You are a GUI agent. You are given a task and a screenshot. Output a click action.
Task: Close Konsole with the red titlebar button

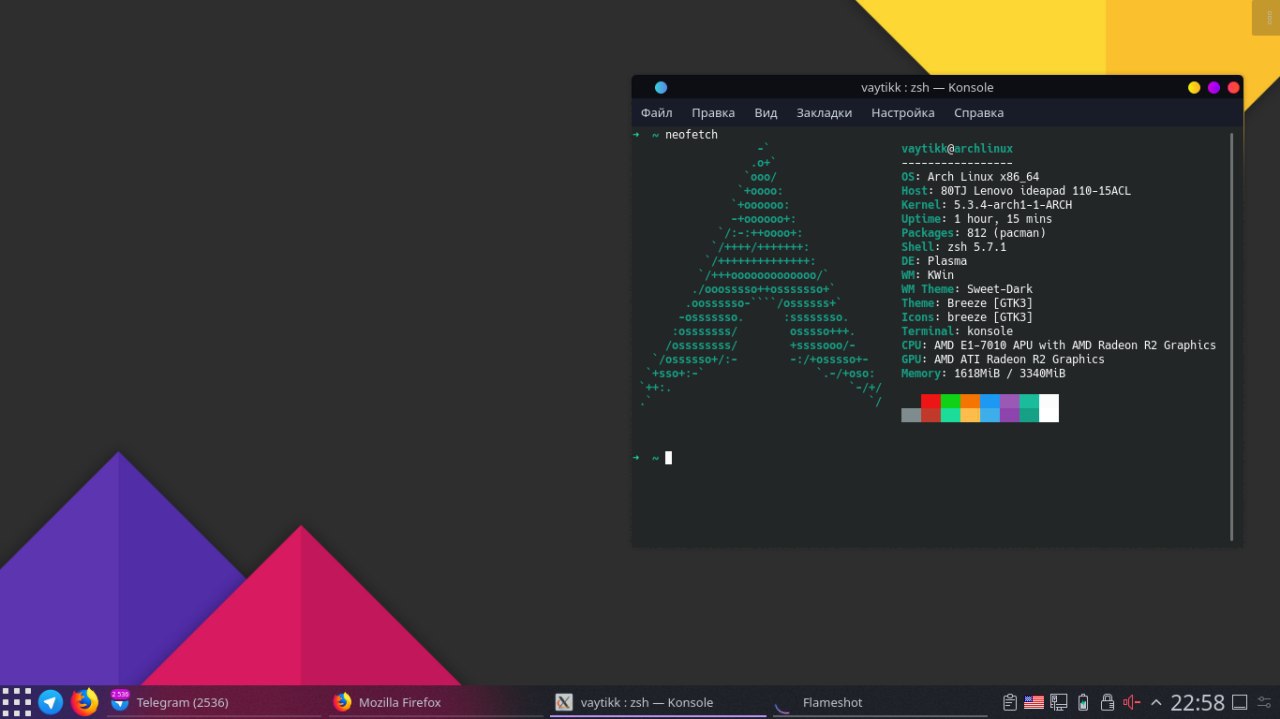[1234, 88]
